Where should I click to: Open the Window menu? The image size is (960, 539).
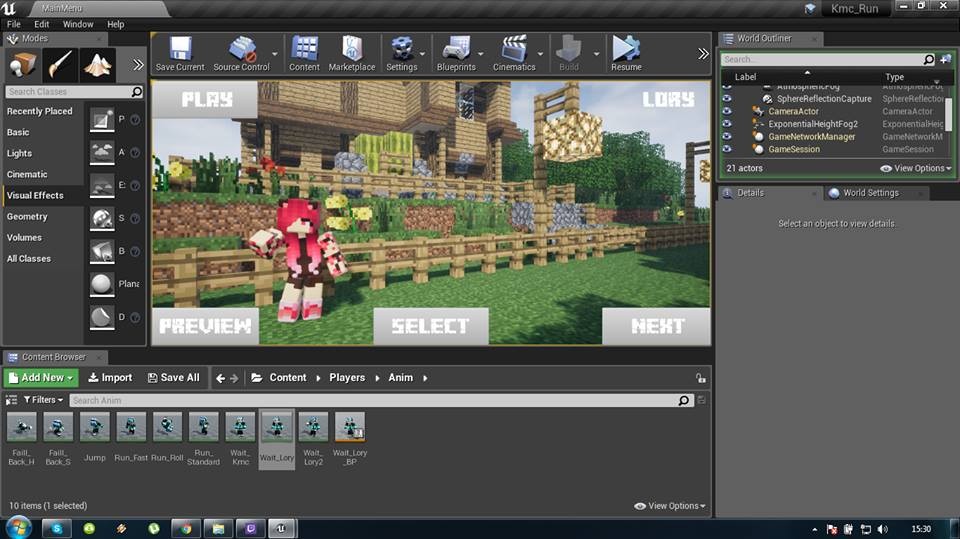coord(78,24)
